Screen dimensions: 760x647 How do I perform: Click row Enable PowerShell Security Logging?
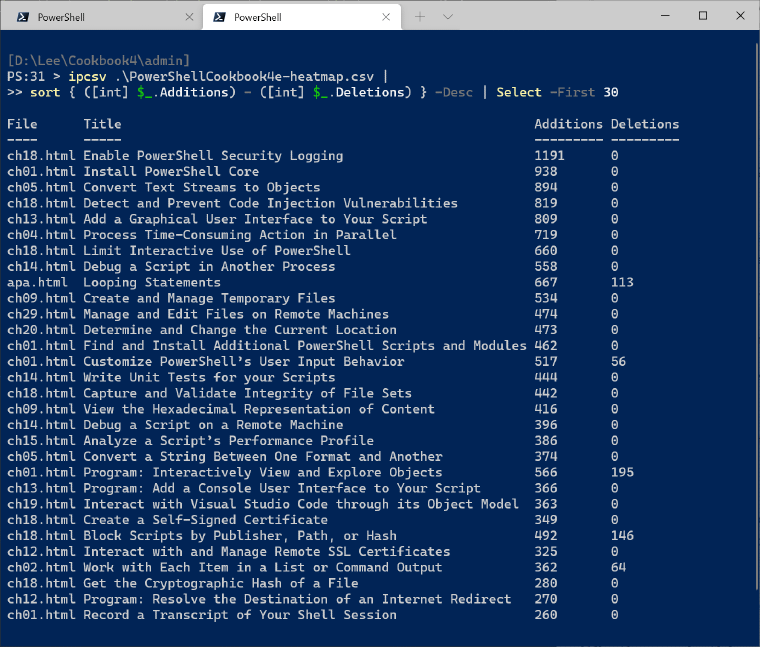click(x=343, y=156)
